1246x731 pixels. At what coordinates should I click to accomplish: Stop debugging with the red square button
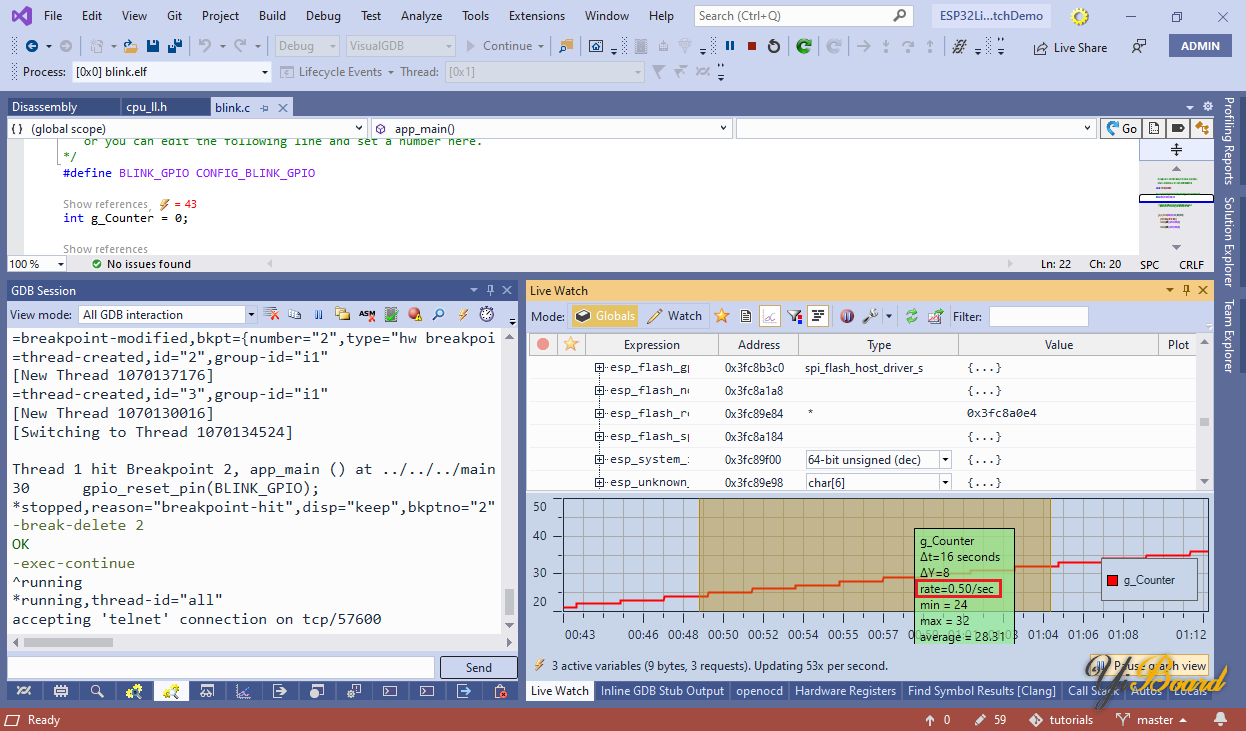coord(751,46)
